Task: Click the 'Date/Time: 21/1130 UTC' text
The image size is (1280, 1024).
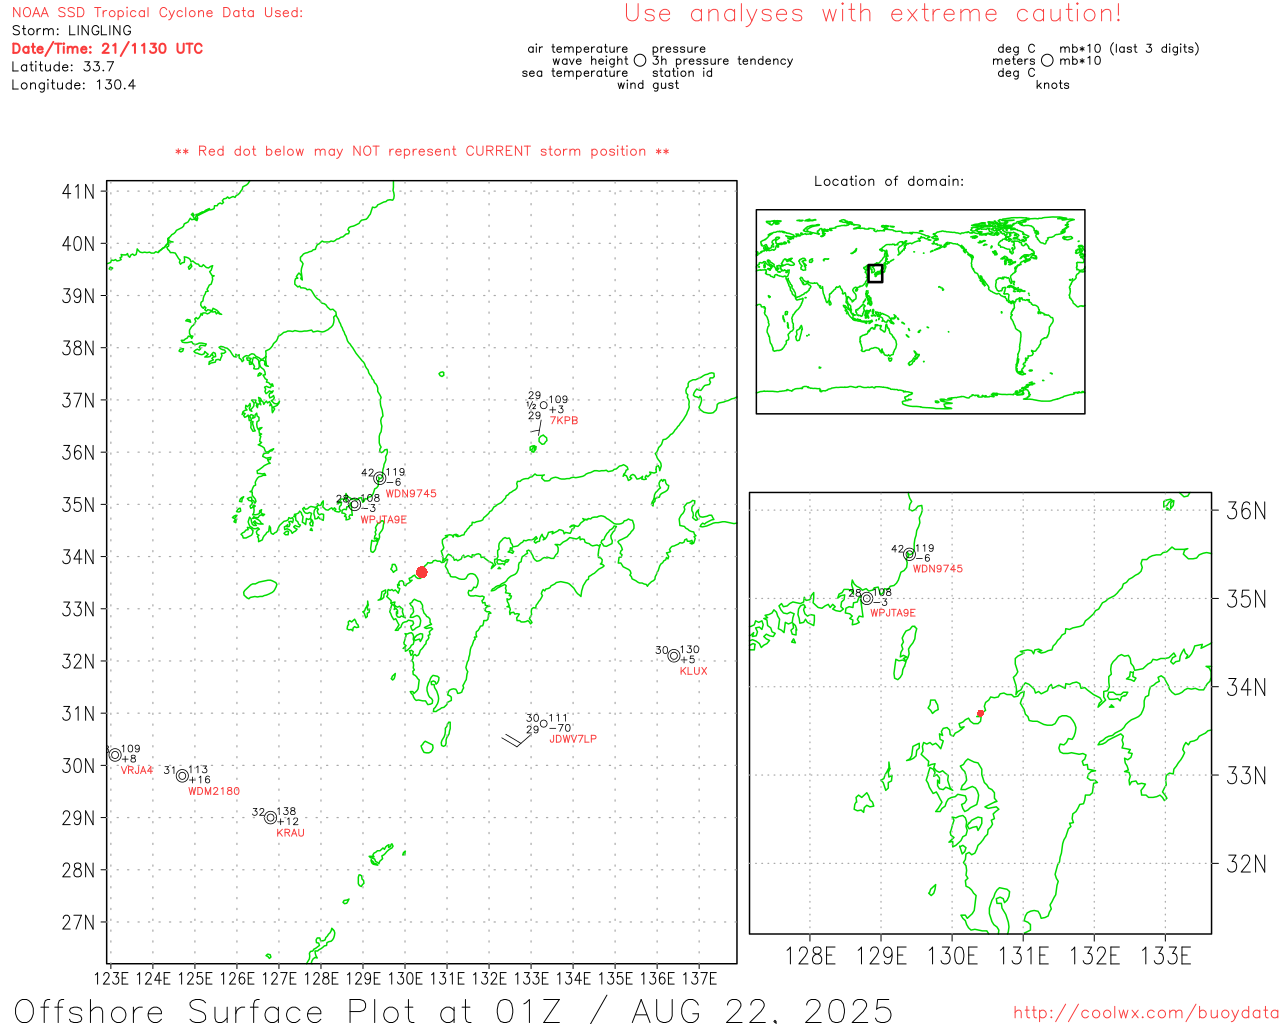Action: [107, 48]
